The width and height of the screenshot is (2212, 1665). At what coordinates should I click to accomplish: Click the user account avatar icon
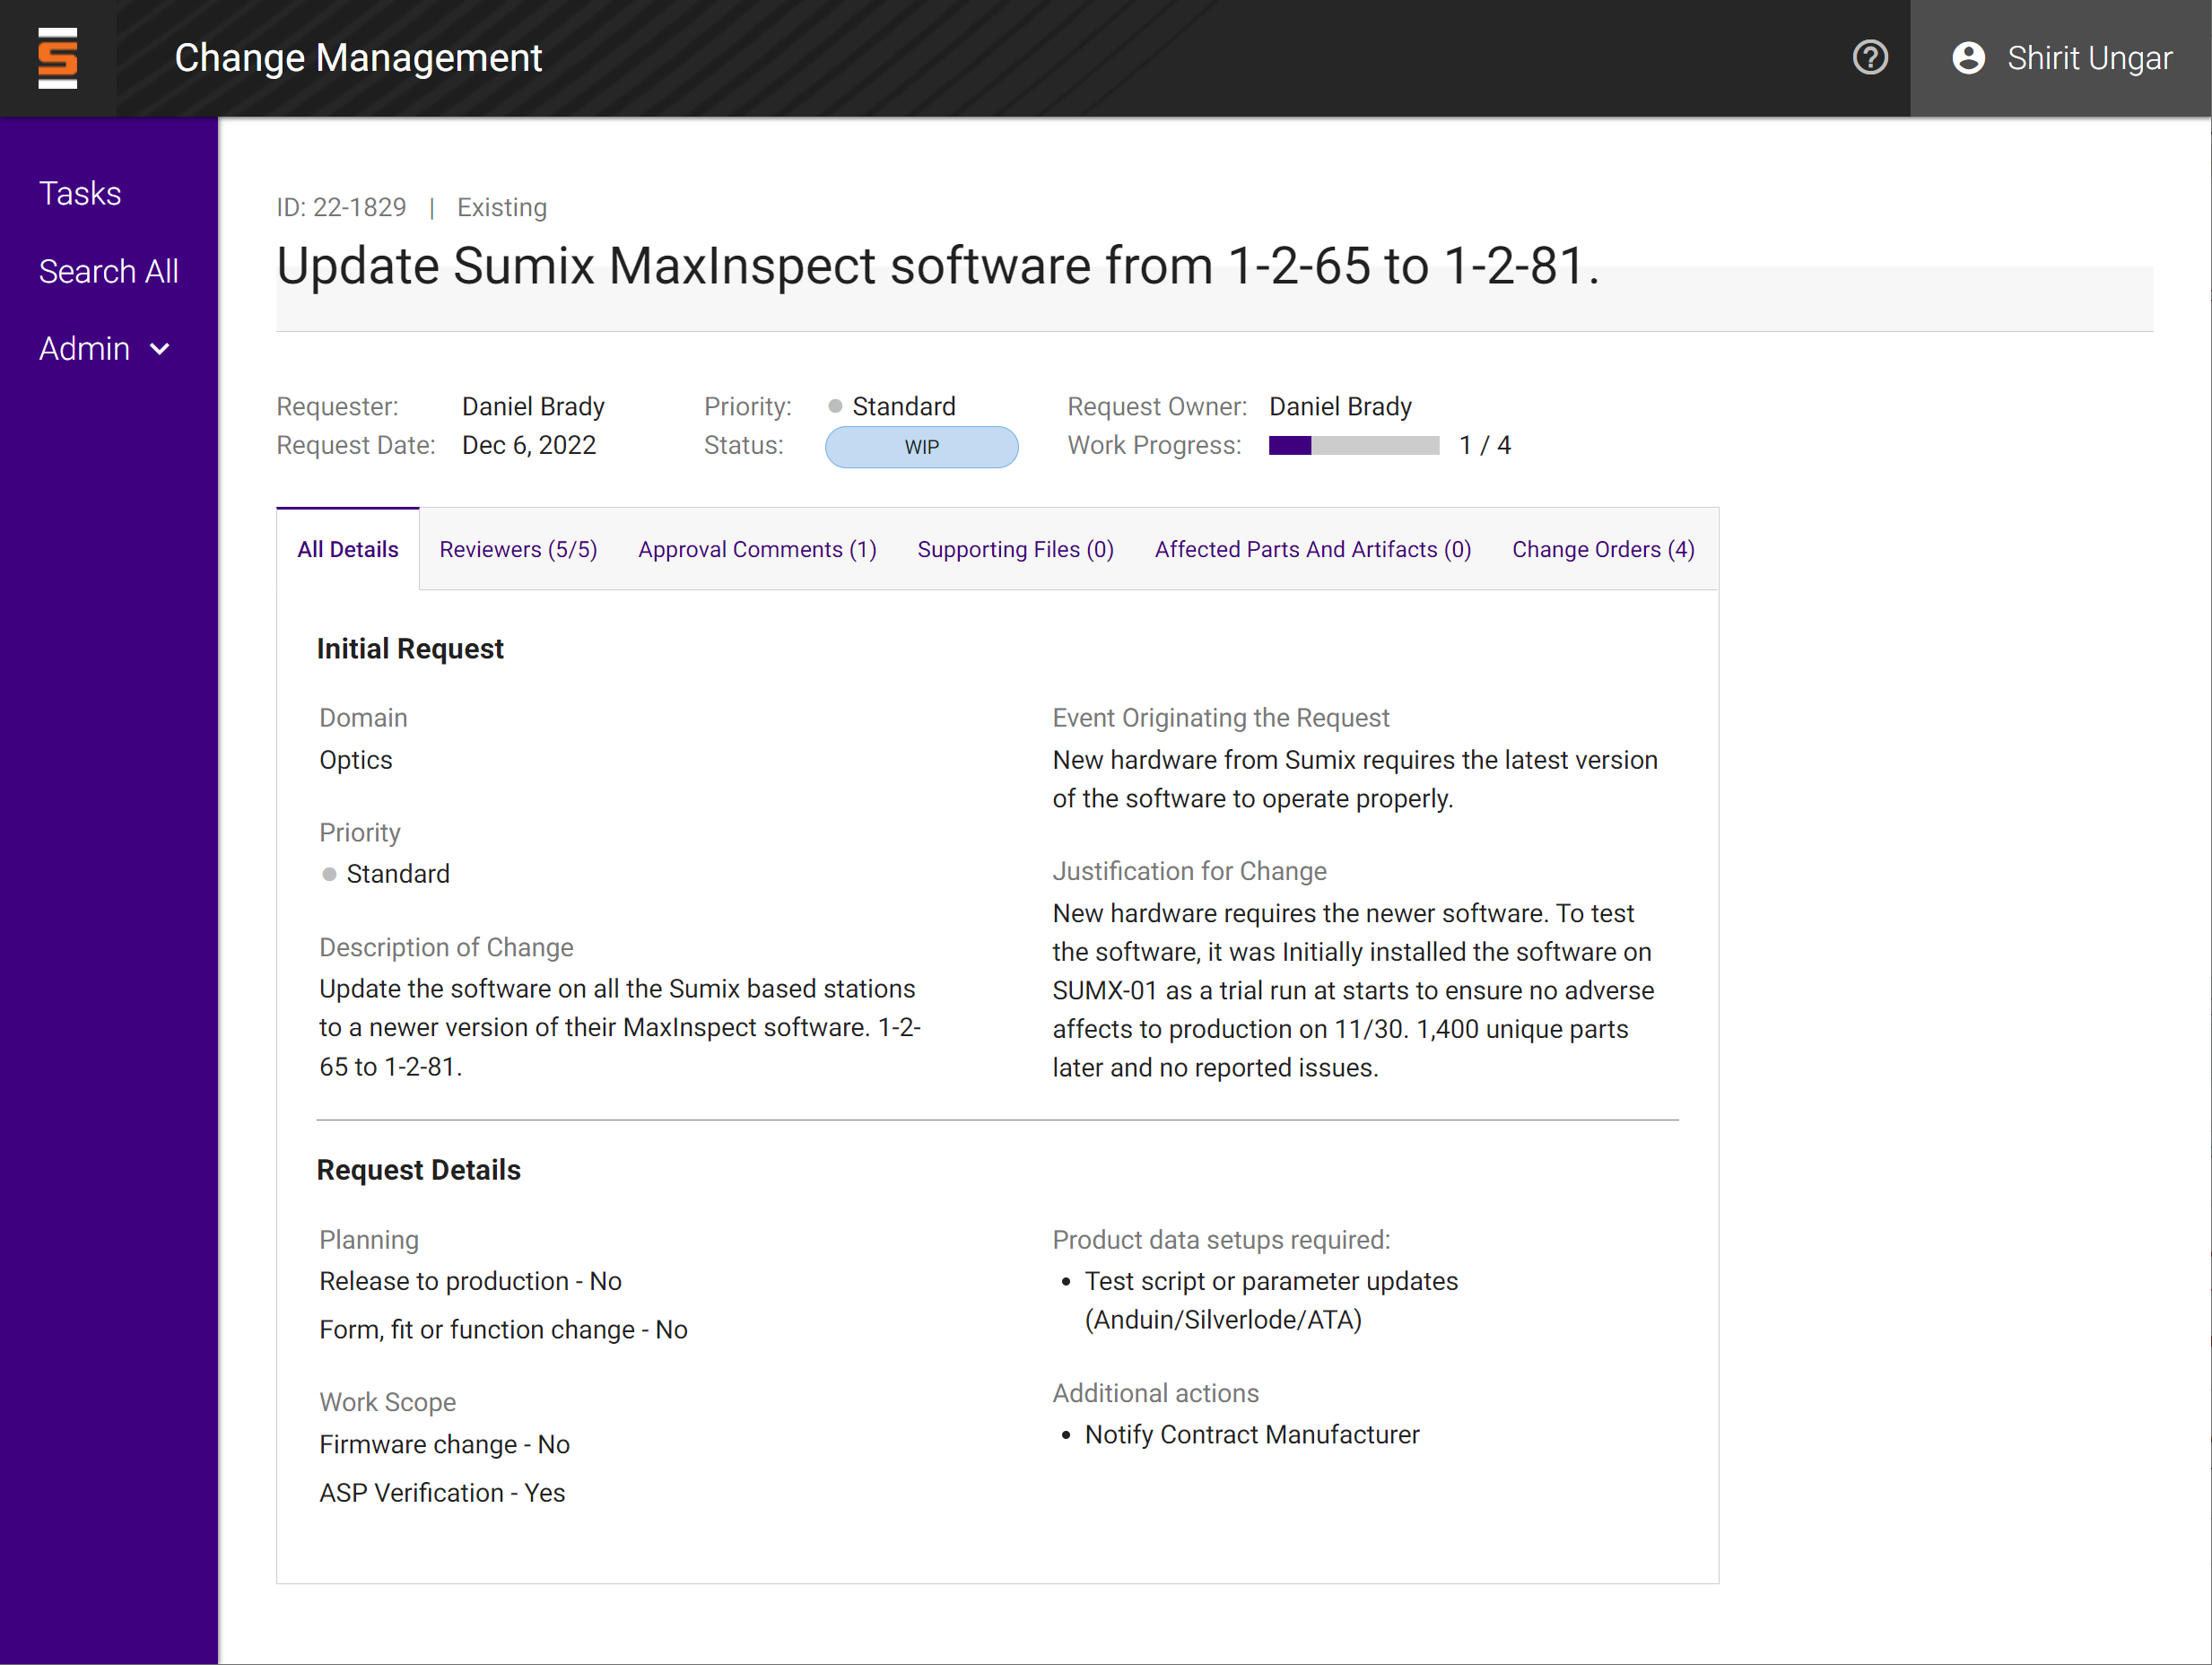[x=1967, y=58]
